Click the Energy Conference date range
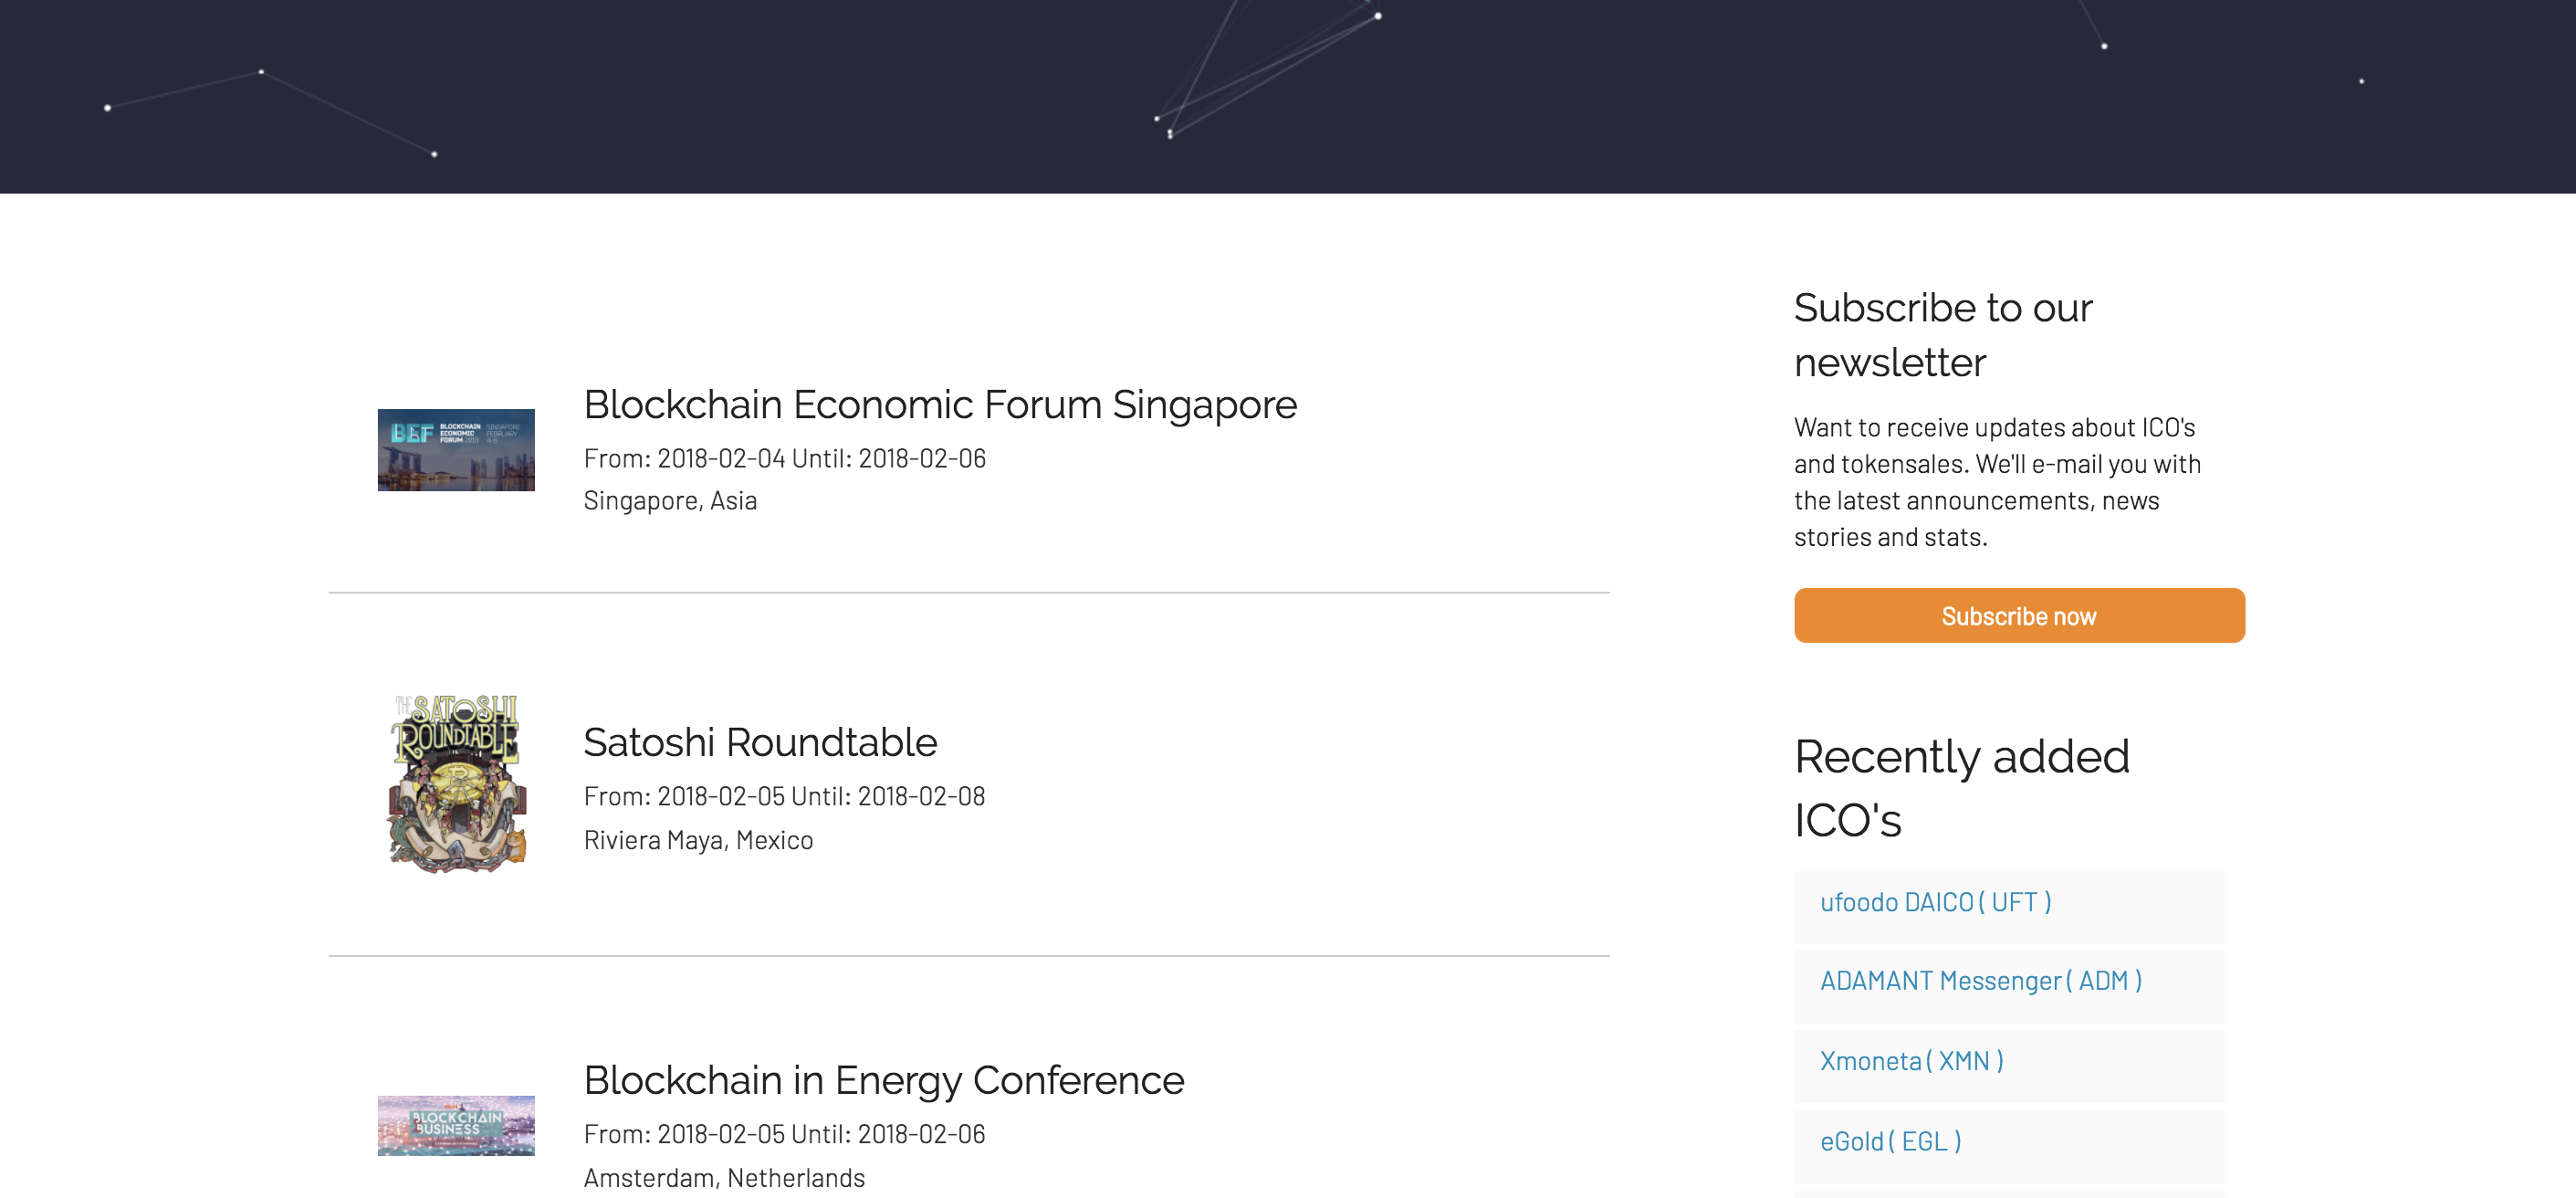Viewport: 2576px width, 1198px height. tap(784, 1134)
